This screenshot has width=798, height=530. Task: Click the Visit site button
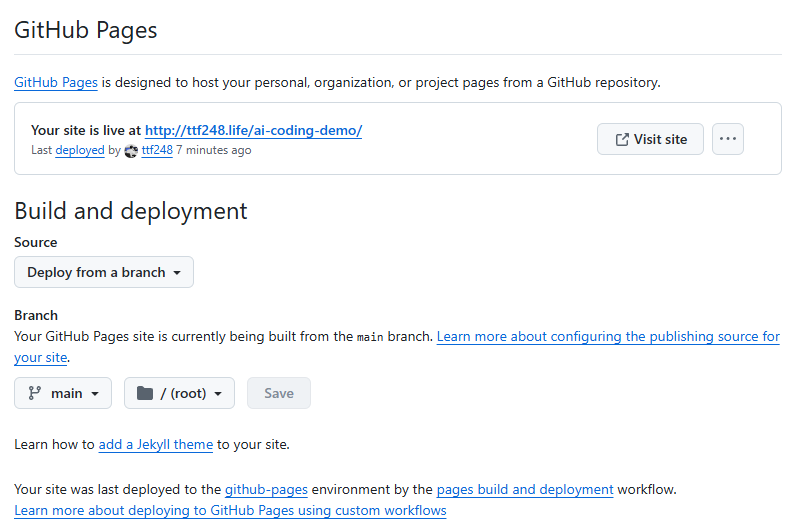click(x=650, y=139)
